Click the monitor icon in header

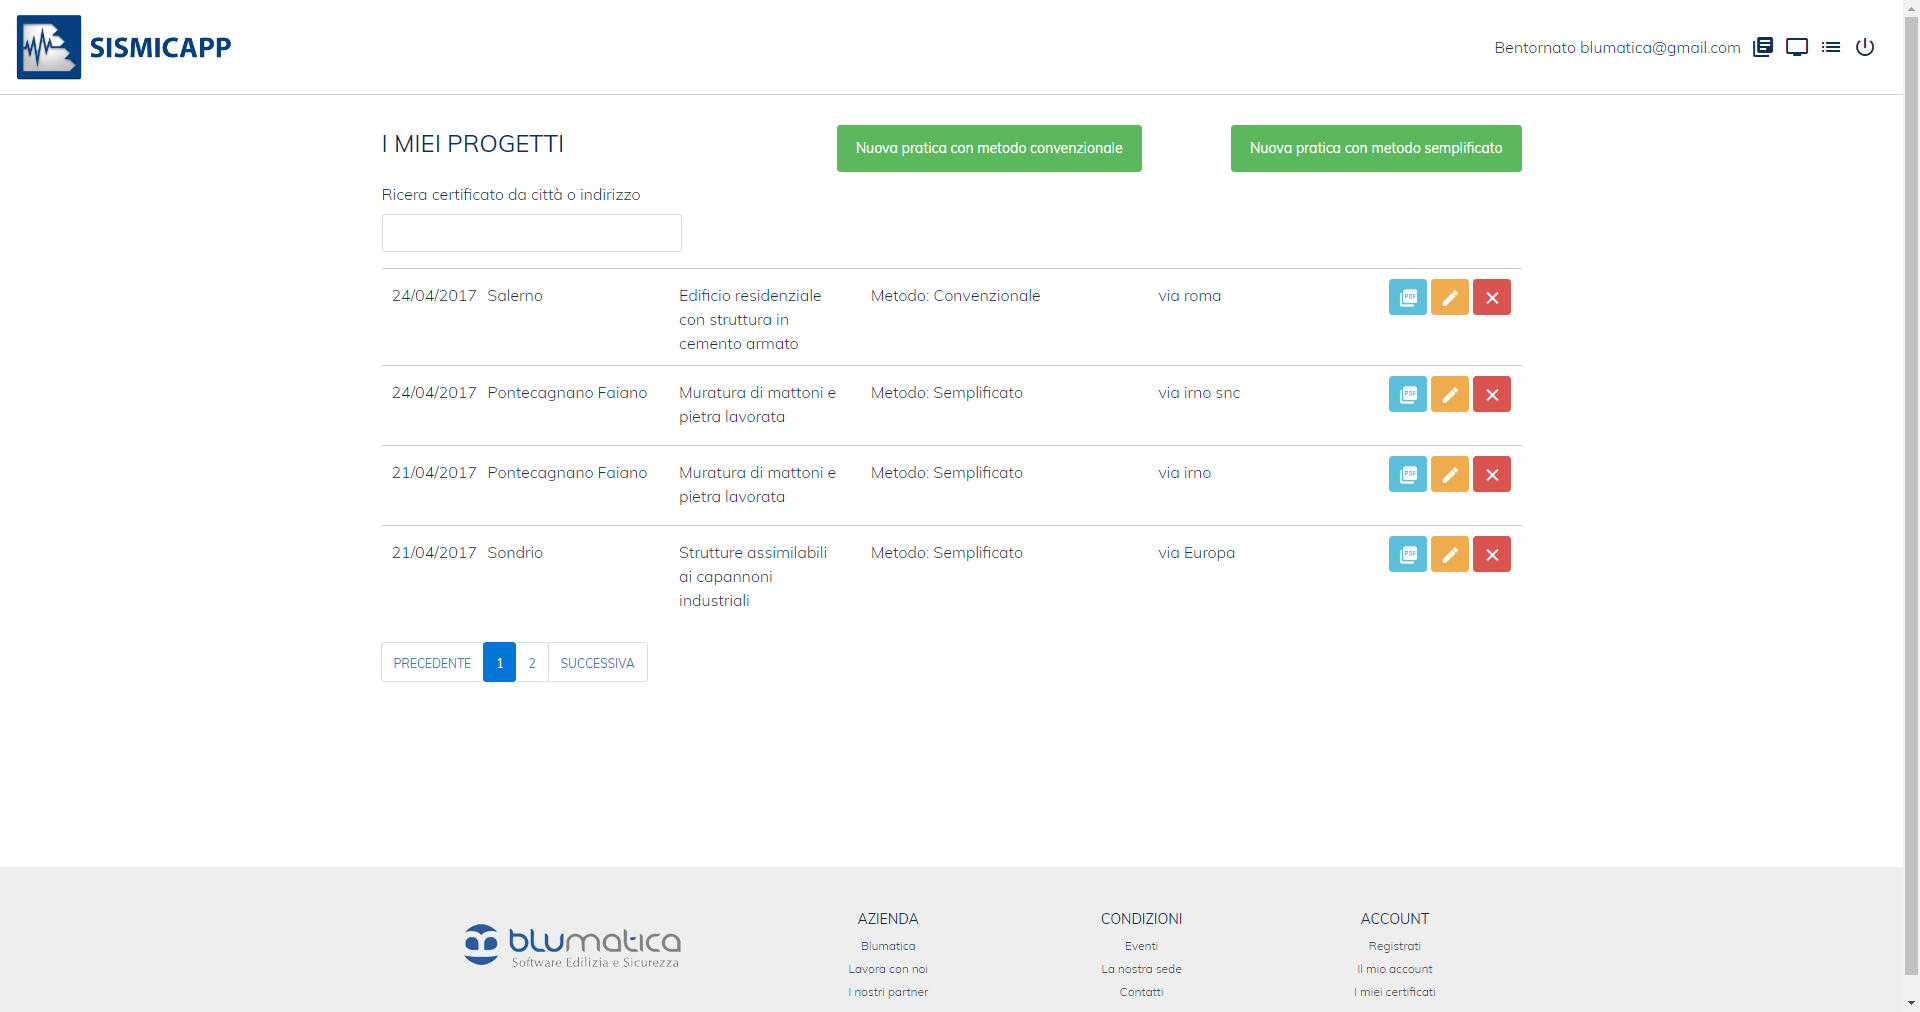pos(1796,47)
